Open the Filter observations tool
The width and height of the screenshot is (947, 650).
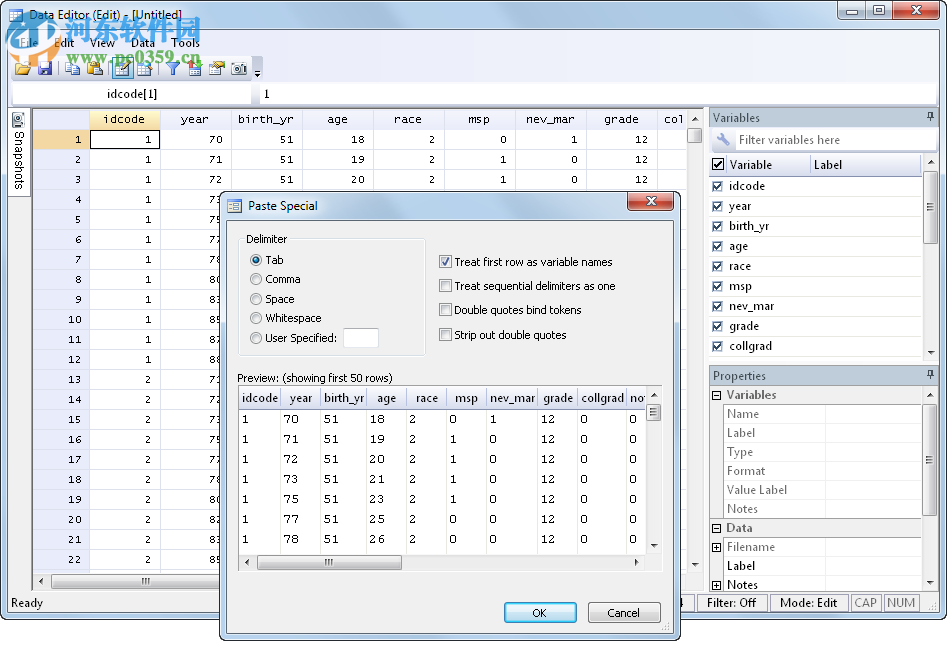172,68
